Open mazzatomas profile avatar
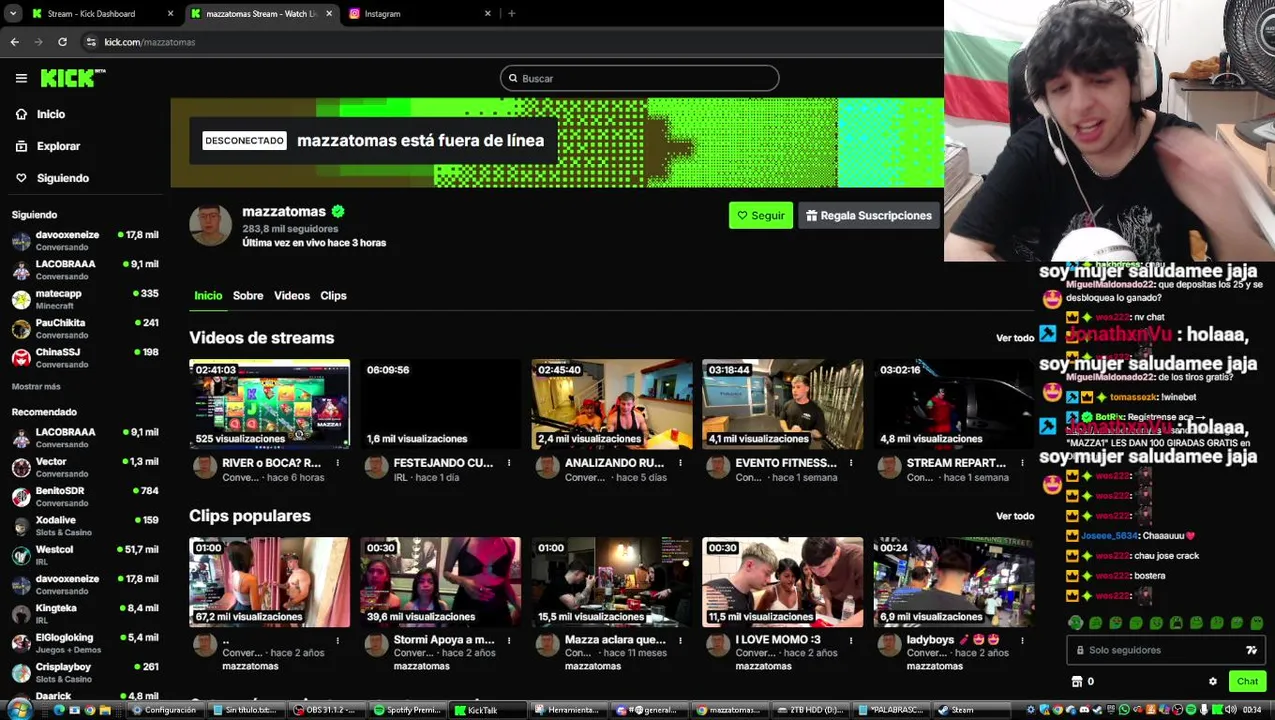Image resolution: width=1275 pixels, height=720 pixels. pyautogui.click(x=210, y=225)
